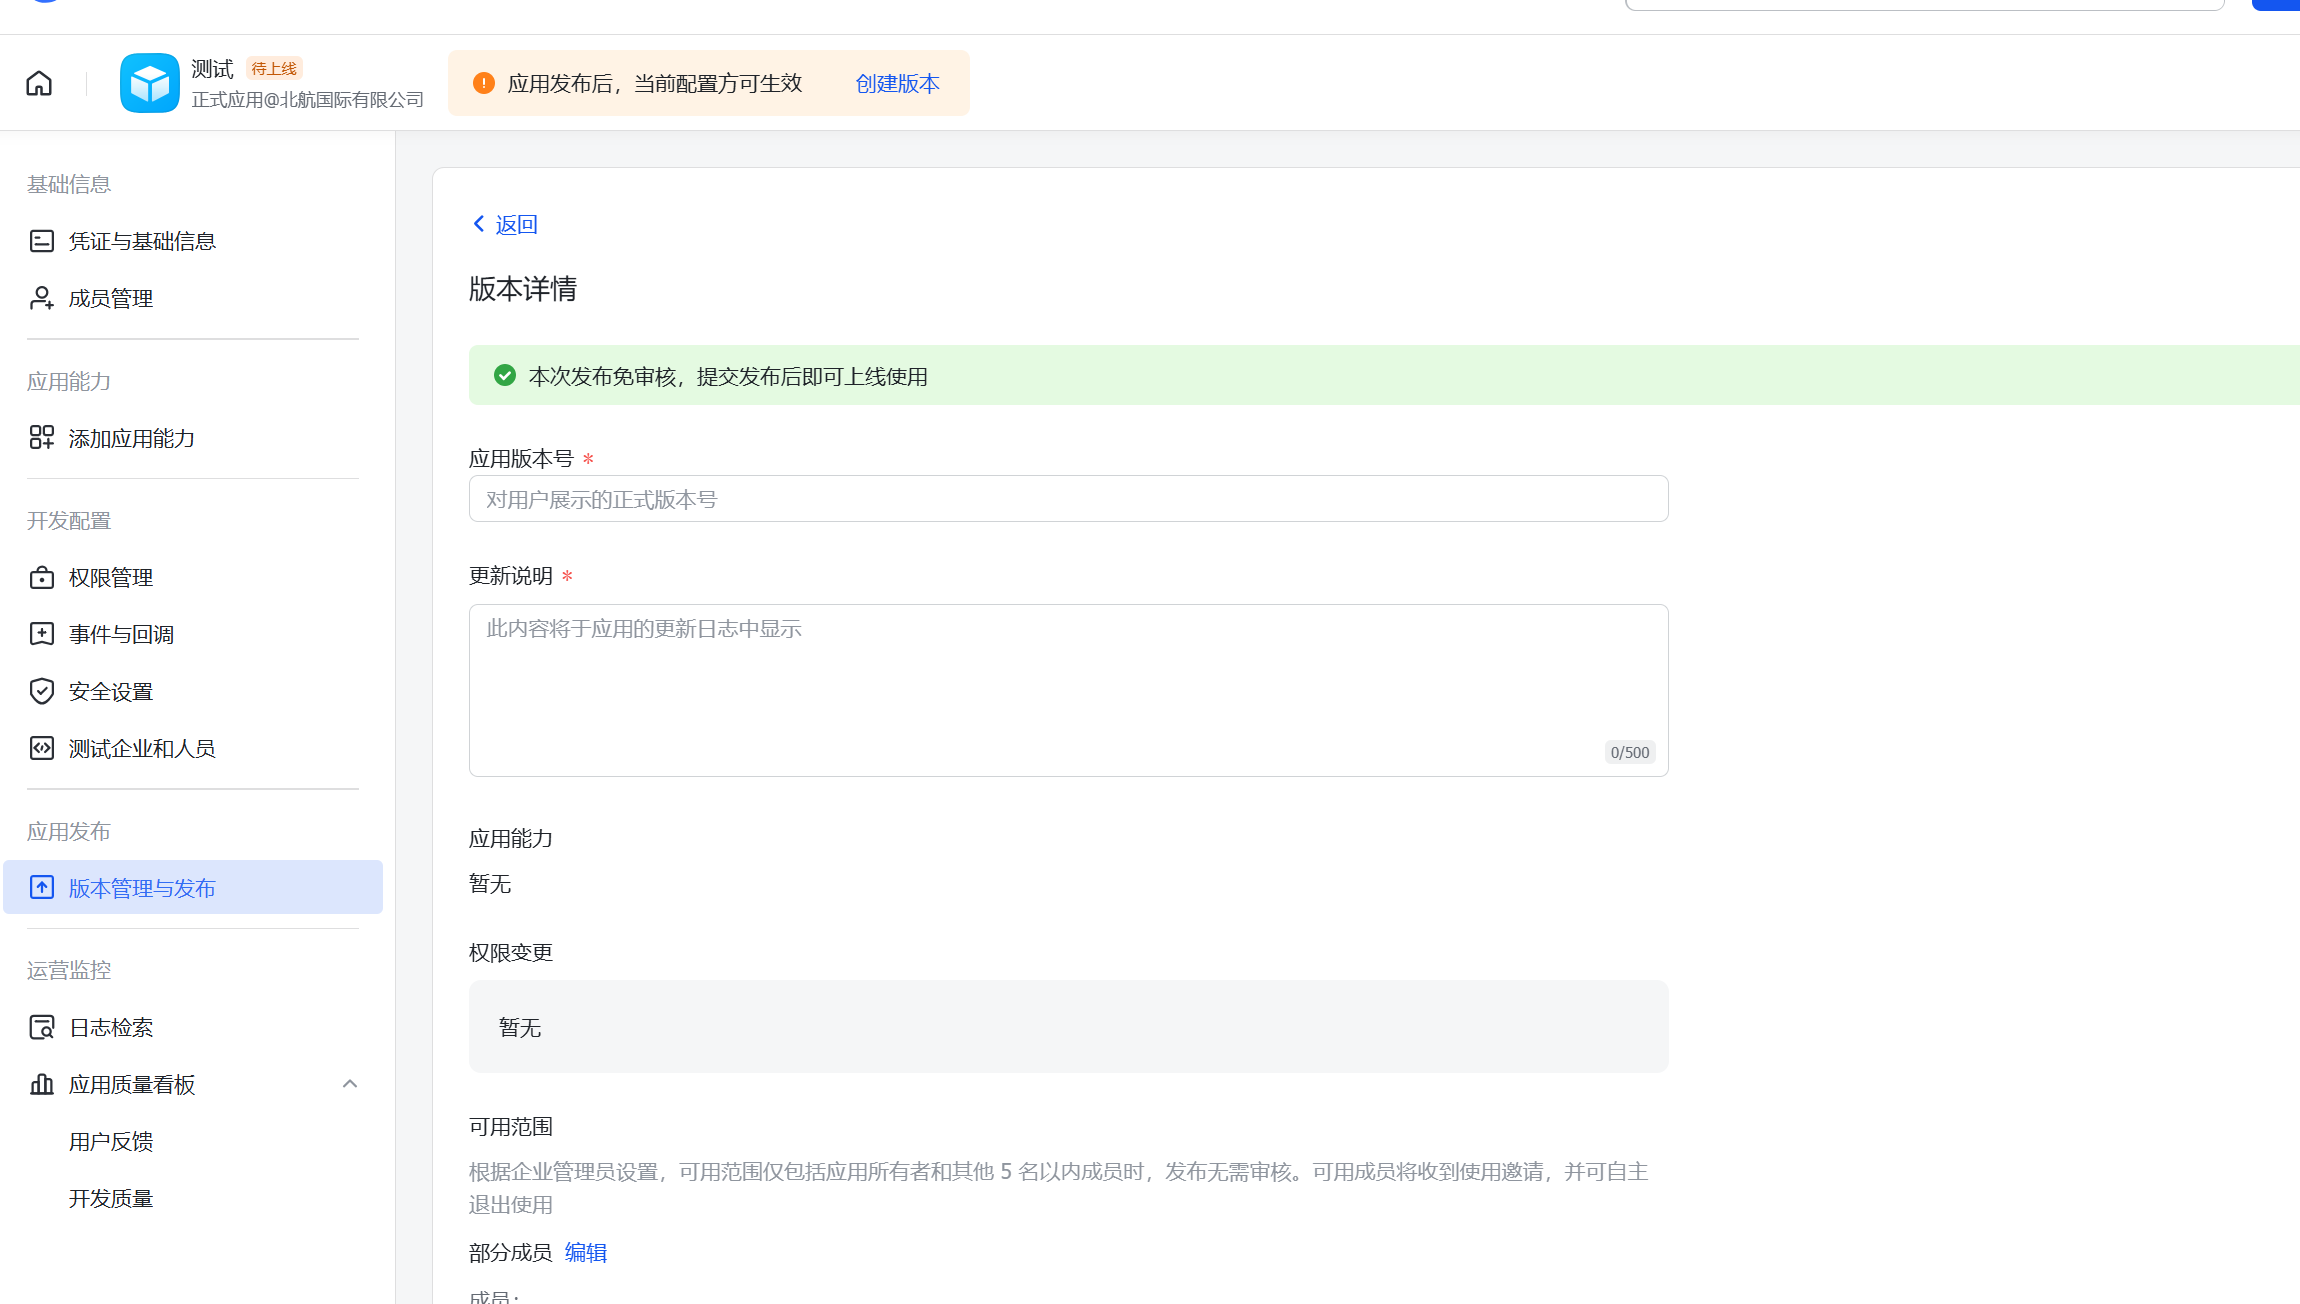
Task: Click the add app capability grid icon
Action: (41, 438)
